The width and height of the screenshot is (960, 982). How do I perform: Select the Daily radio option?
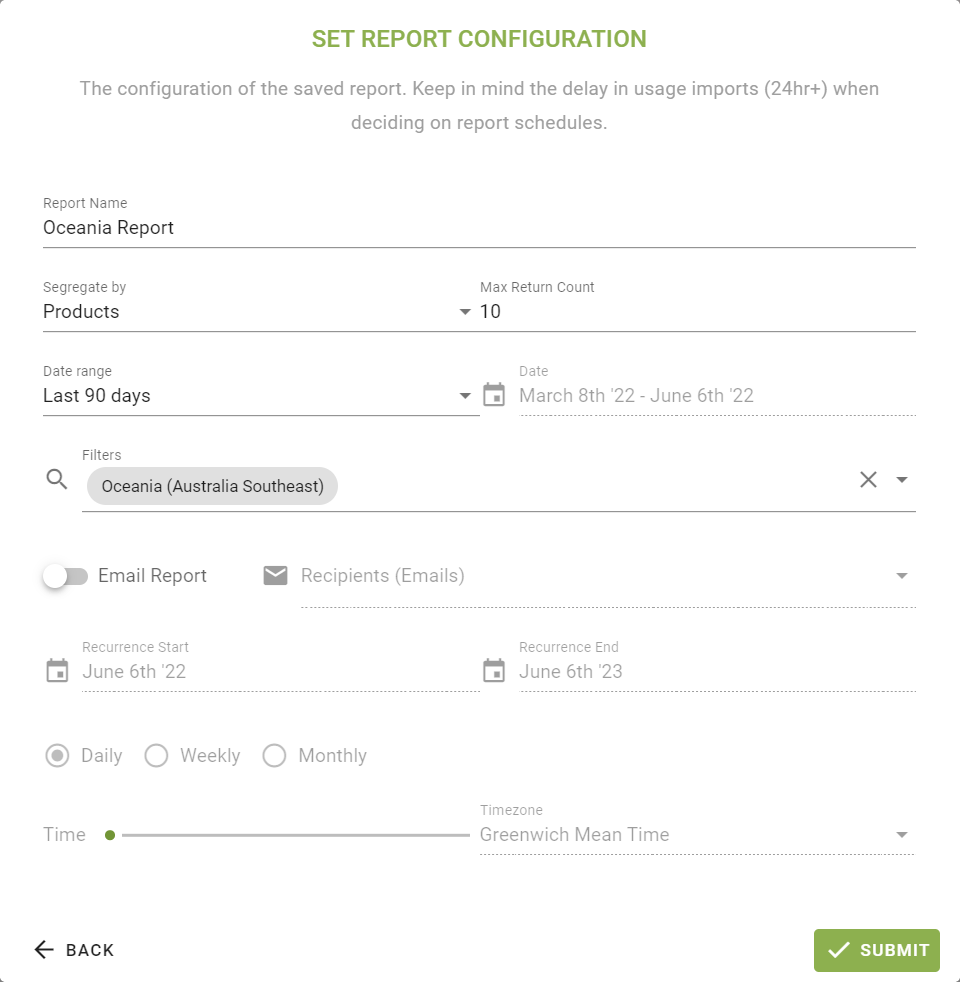[x=58, y=756]
